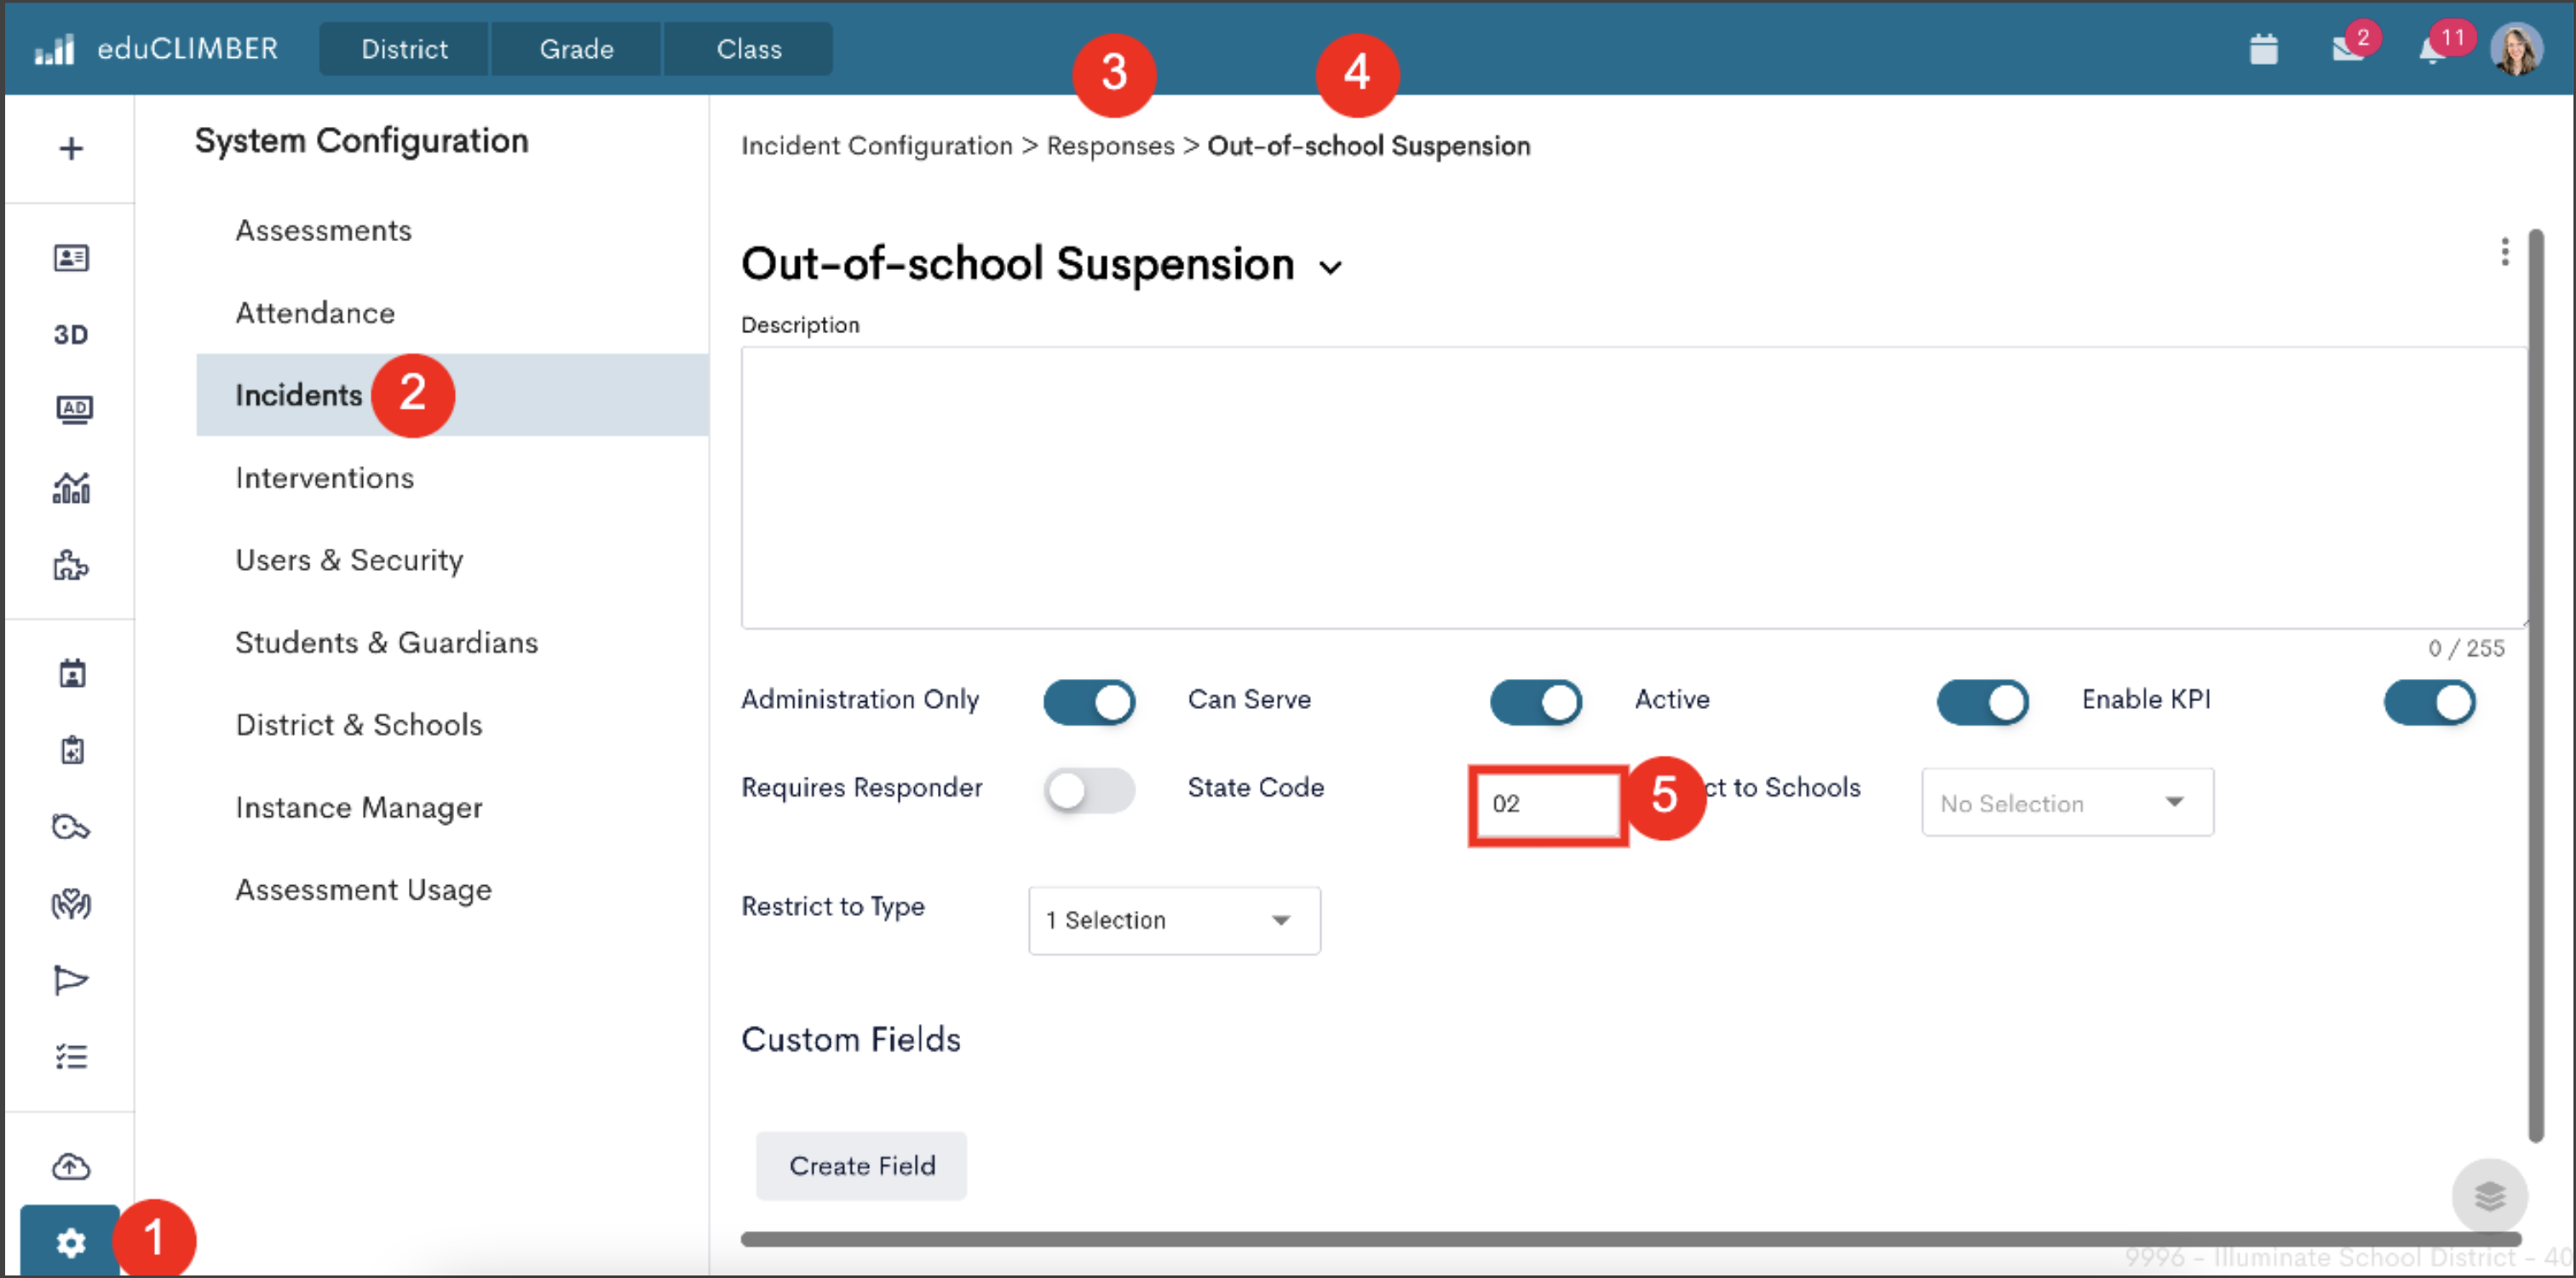Toggle Enable KPI switch

tap(2430, 703)
